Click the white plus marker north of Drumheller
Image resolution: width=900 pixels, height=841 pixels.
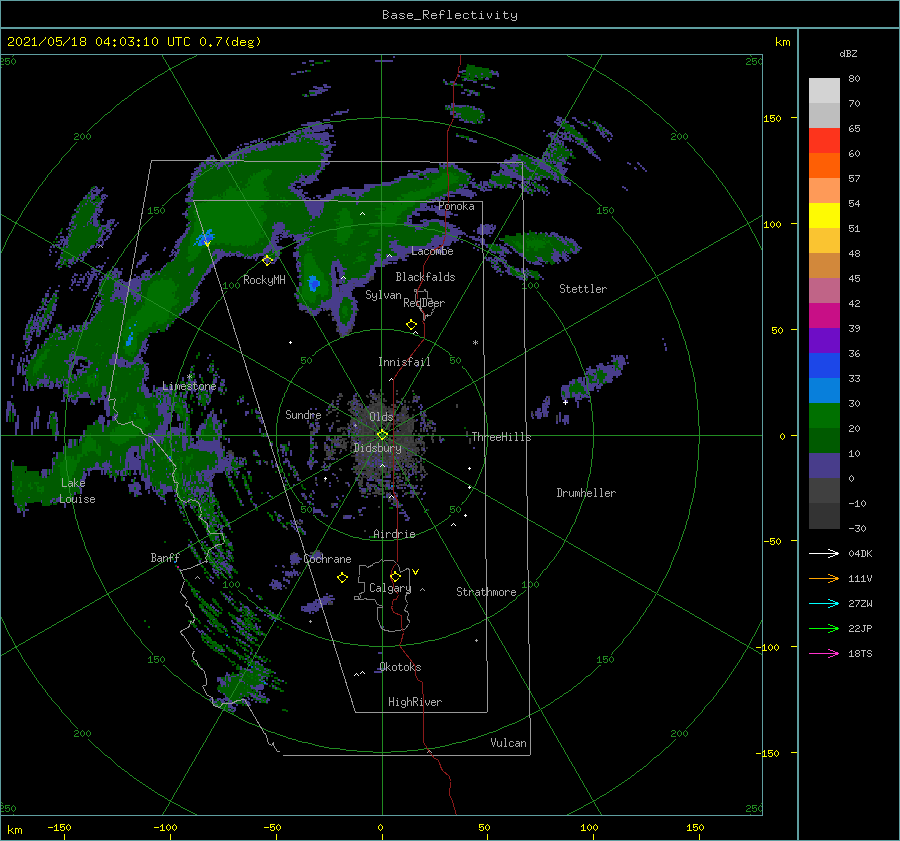click(x=565, y=402)
